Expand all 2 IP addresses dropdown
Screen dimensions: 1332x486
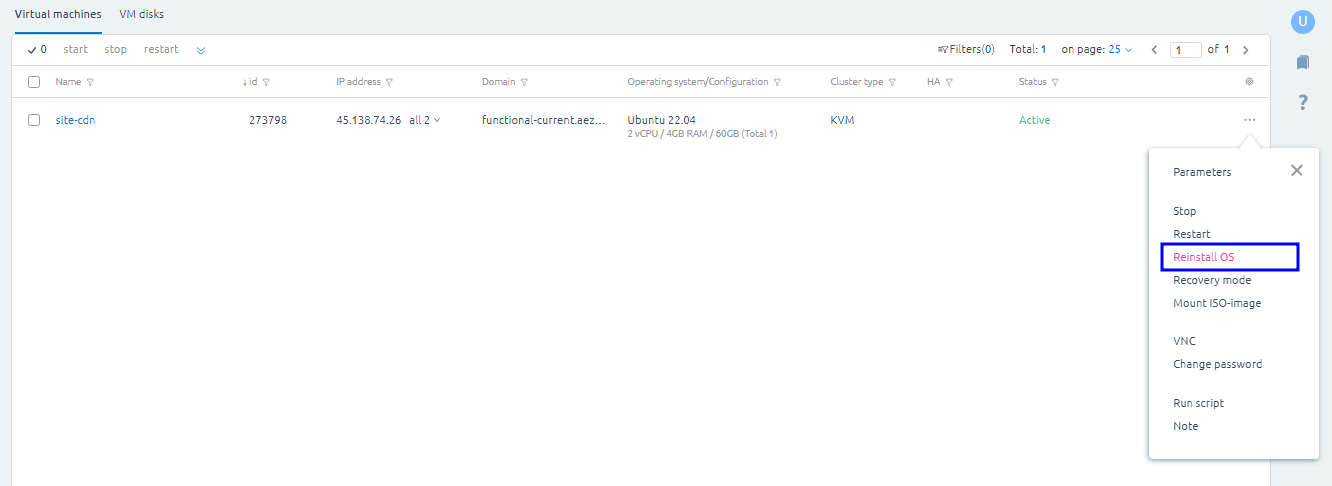click(425, 120)
